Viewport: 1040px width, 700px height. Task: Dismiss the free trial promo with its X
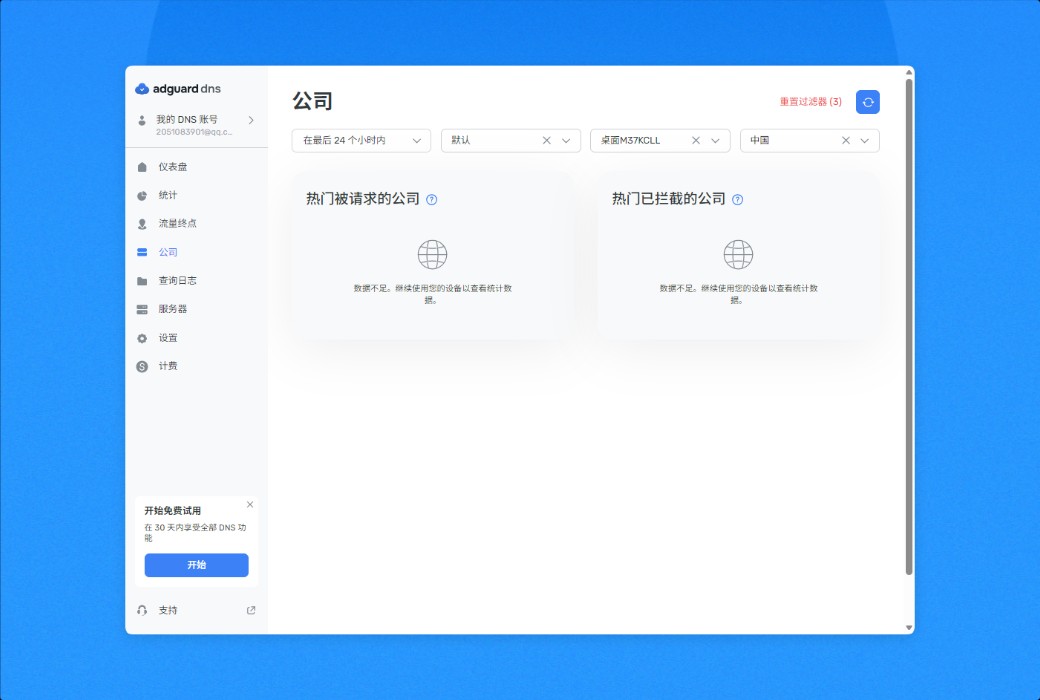tap(250, 504)
